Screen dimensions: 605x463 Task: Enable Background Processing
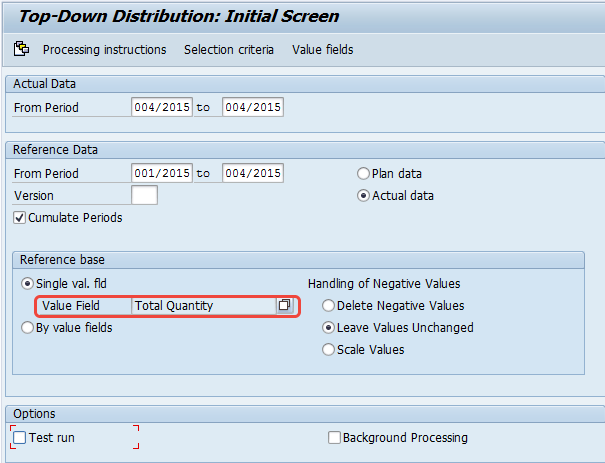coord(335,437)
